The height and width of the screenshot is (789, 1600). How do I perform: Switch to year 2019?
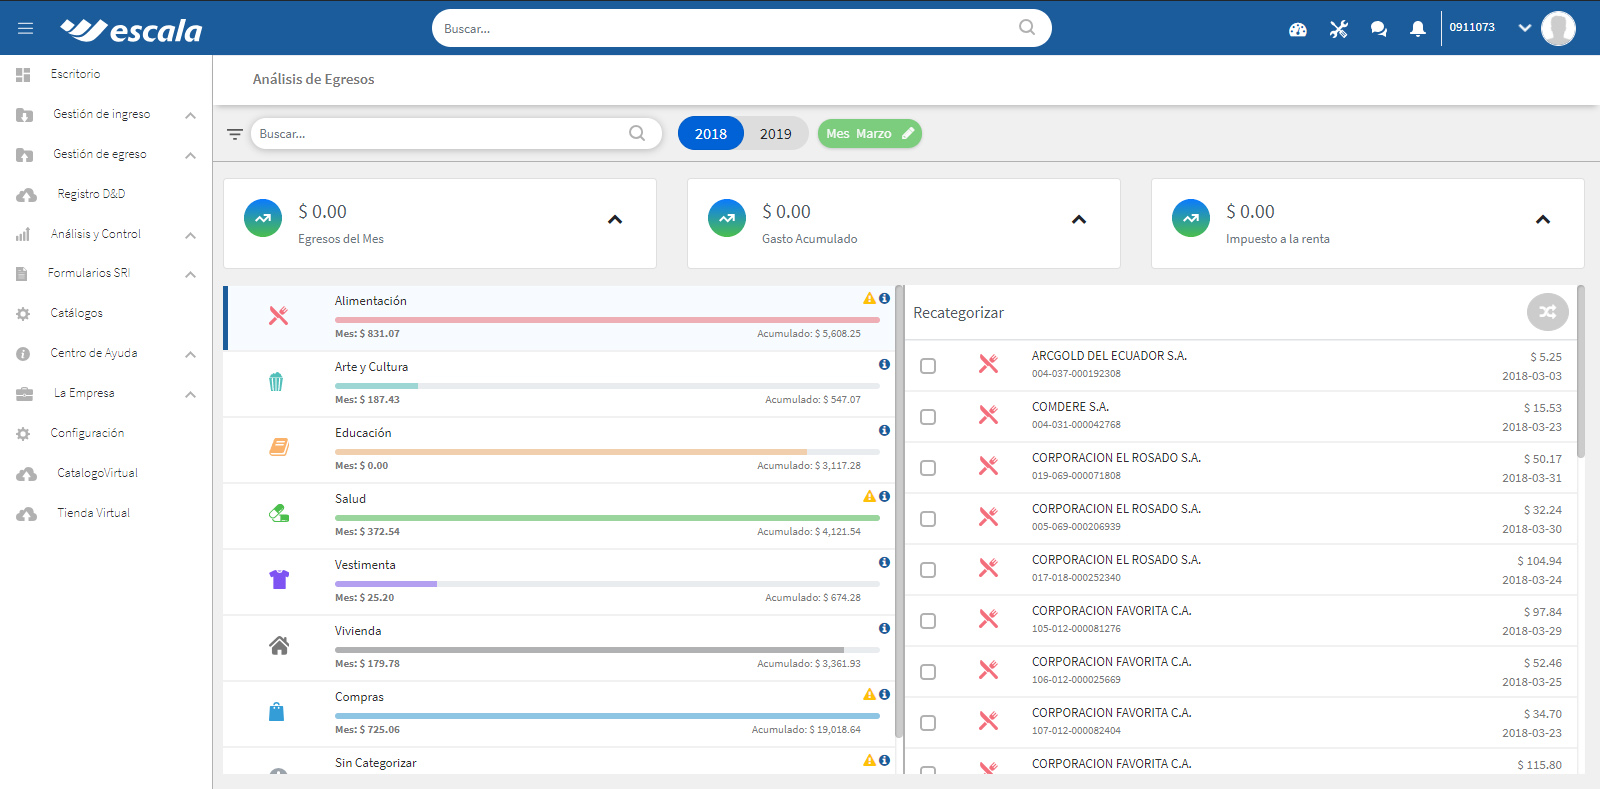click(775, 133)
